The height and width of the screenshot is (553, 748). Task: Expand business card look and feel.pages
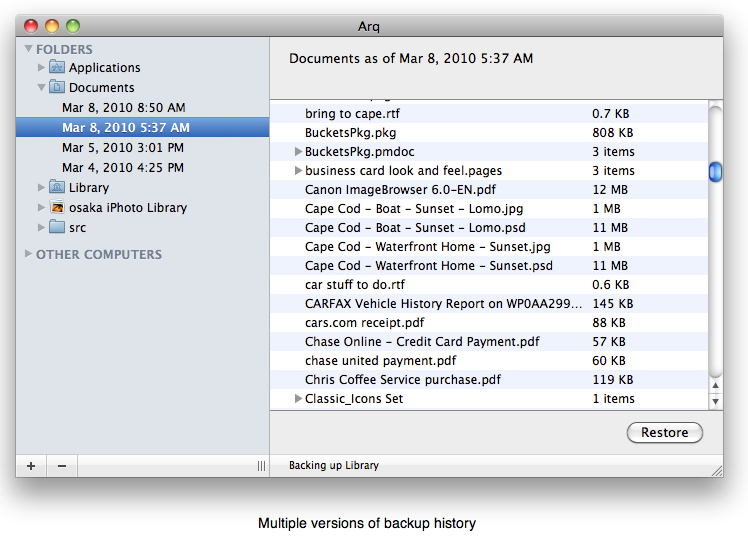pos(298,170)
